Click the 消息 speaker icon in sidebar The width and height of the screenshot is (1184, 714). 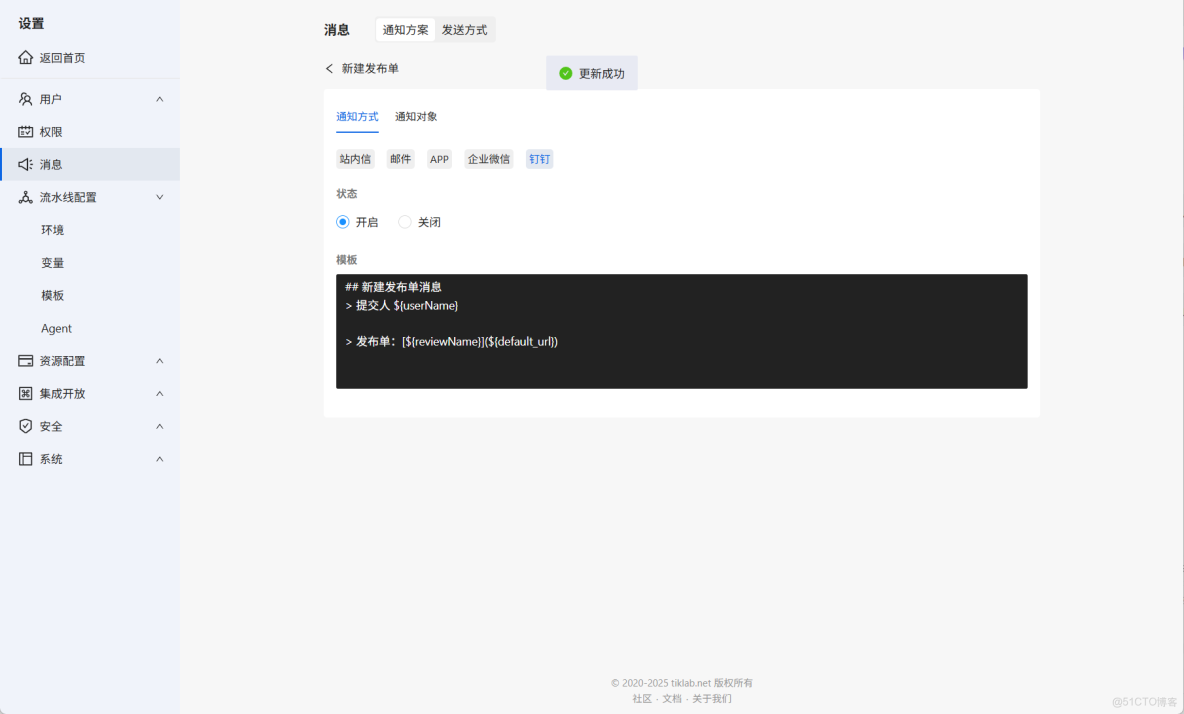[24, 164]
